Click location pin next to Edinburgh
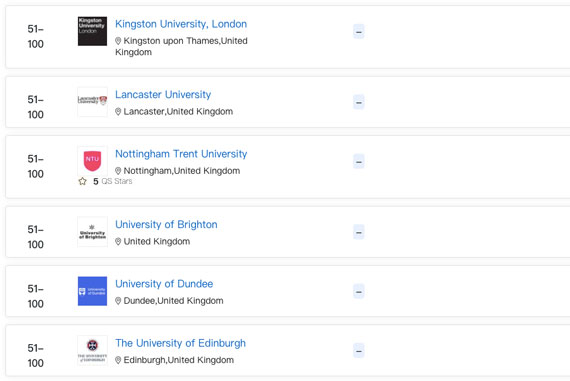Image resolution: width=570 pixels, height=381 pixels. tap(118, 360)
